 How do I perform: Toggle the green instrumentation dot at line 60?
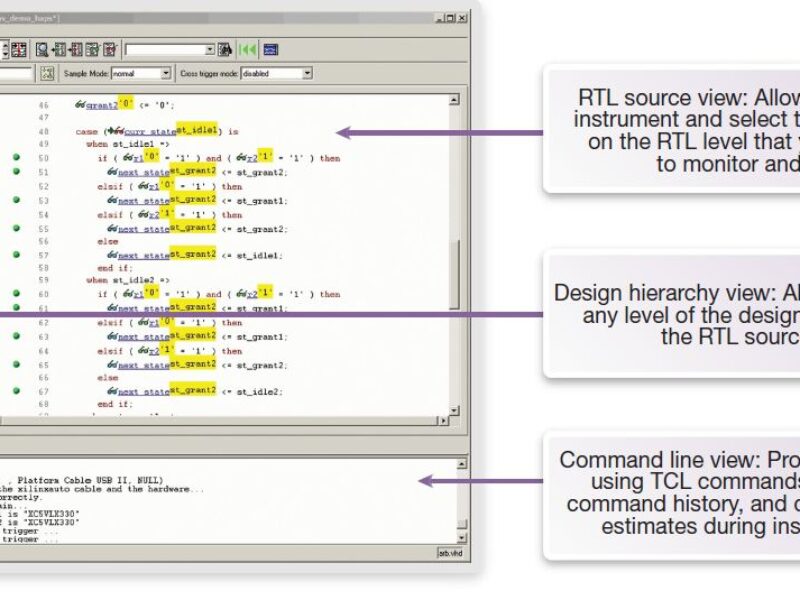(14, 294)
